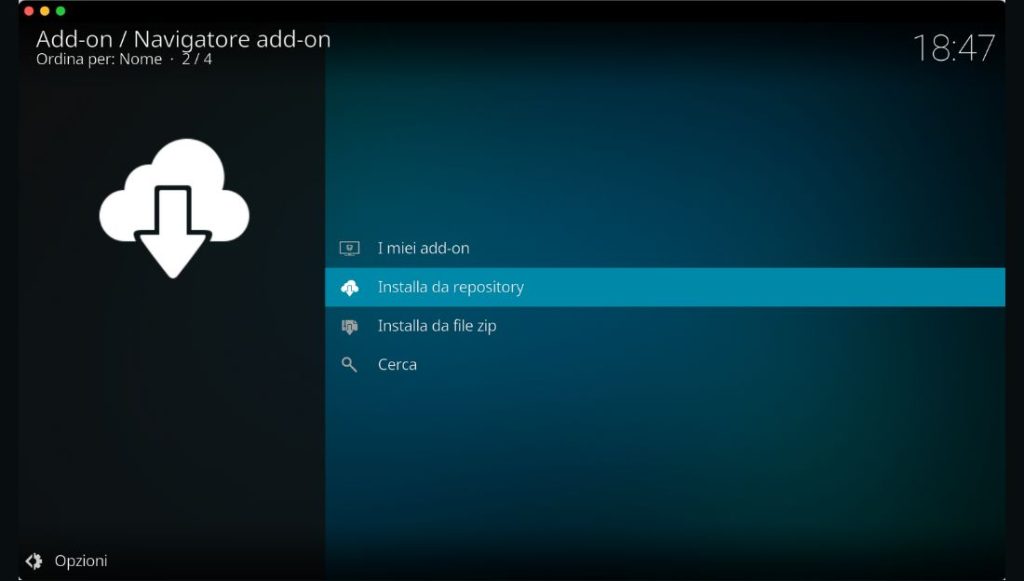Click the monitor icon beside I miei add-on
This screenshot has width=1024, height=581.
point(349,248)
